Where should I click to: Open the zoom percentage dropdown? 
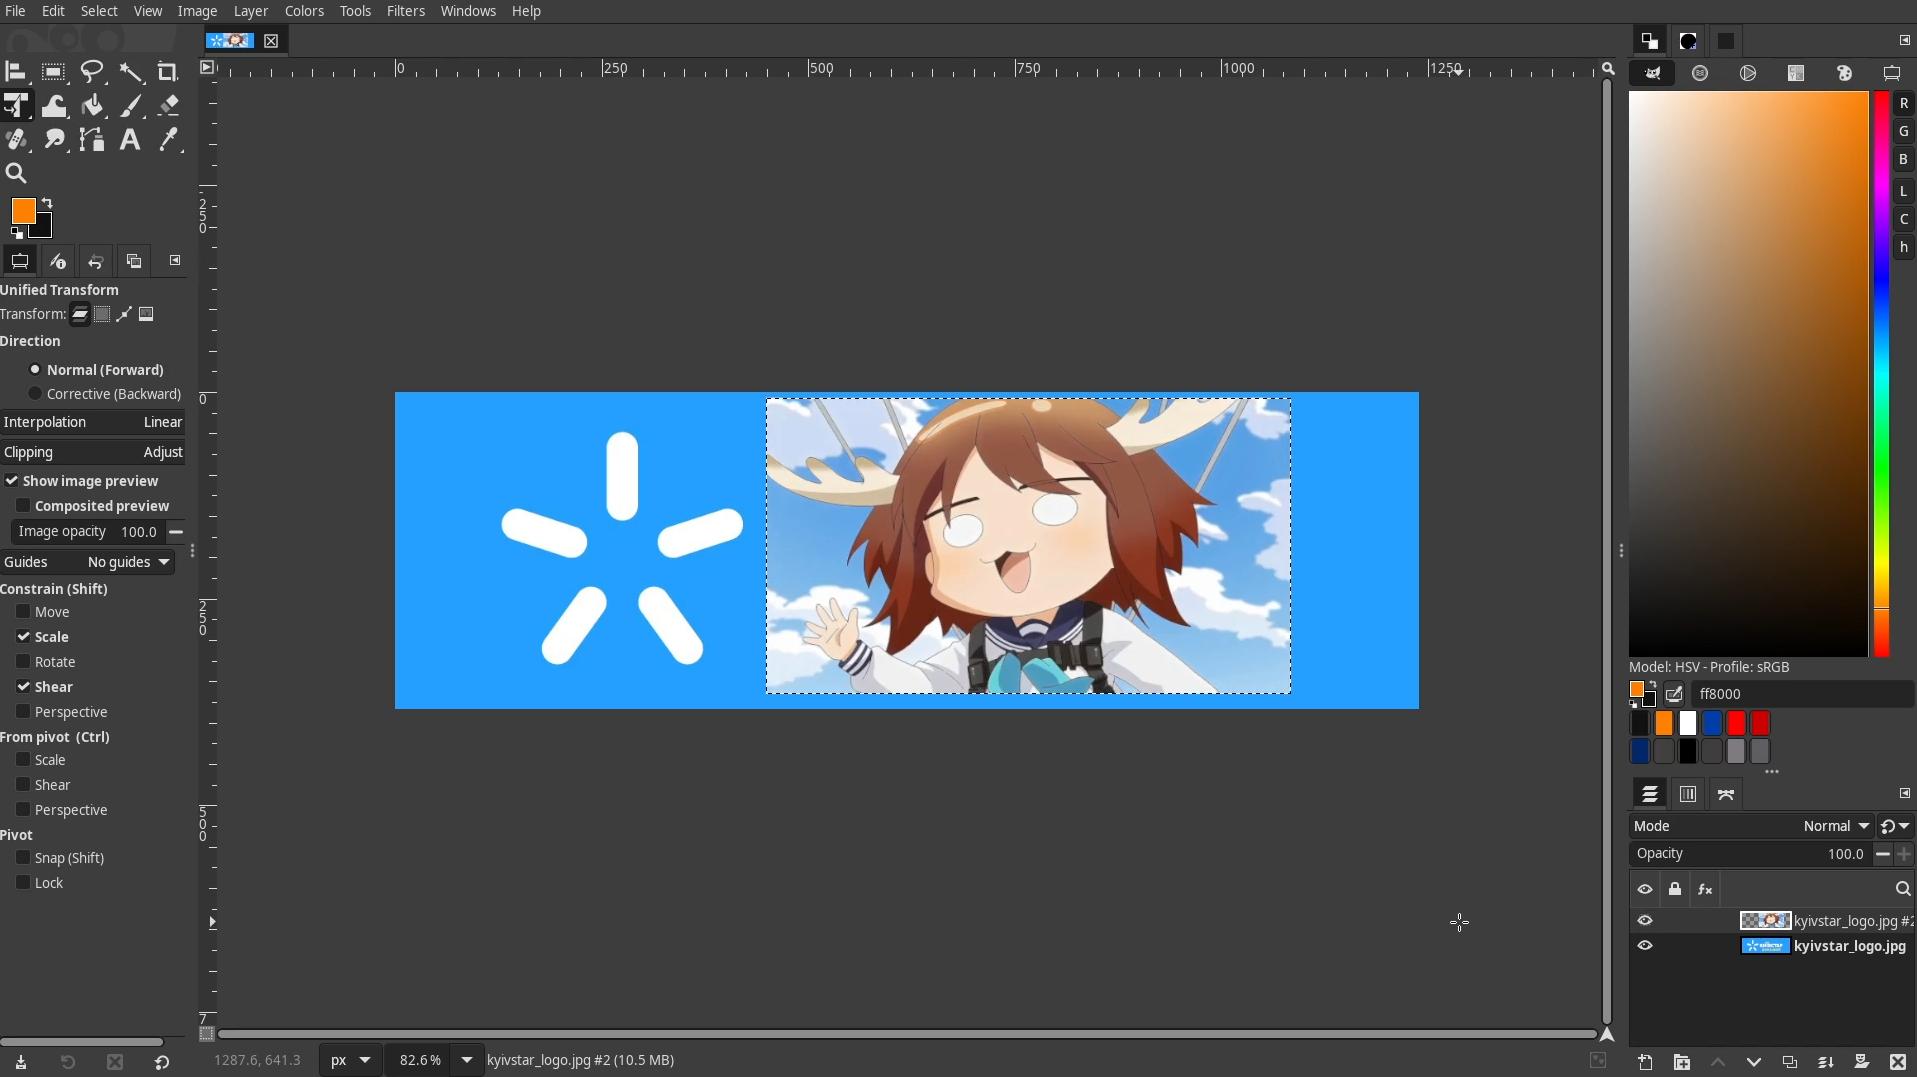click(467, 1060)
